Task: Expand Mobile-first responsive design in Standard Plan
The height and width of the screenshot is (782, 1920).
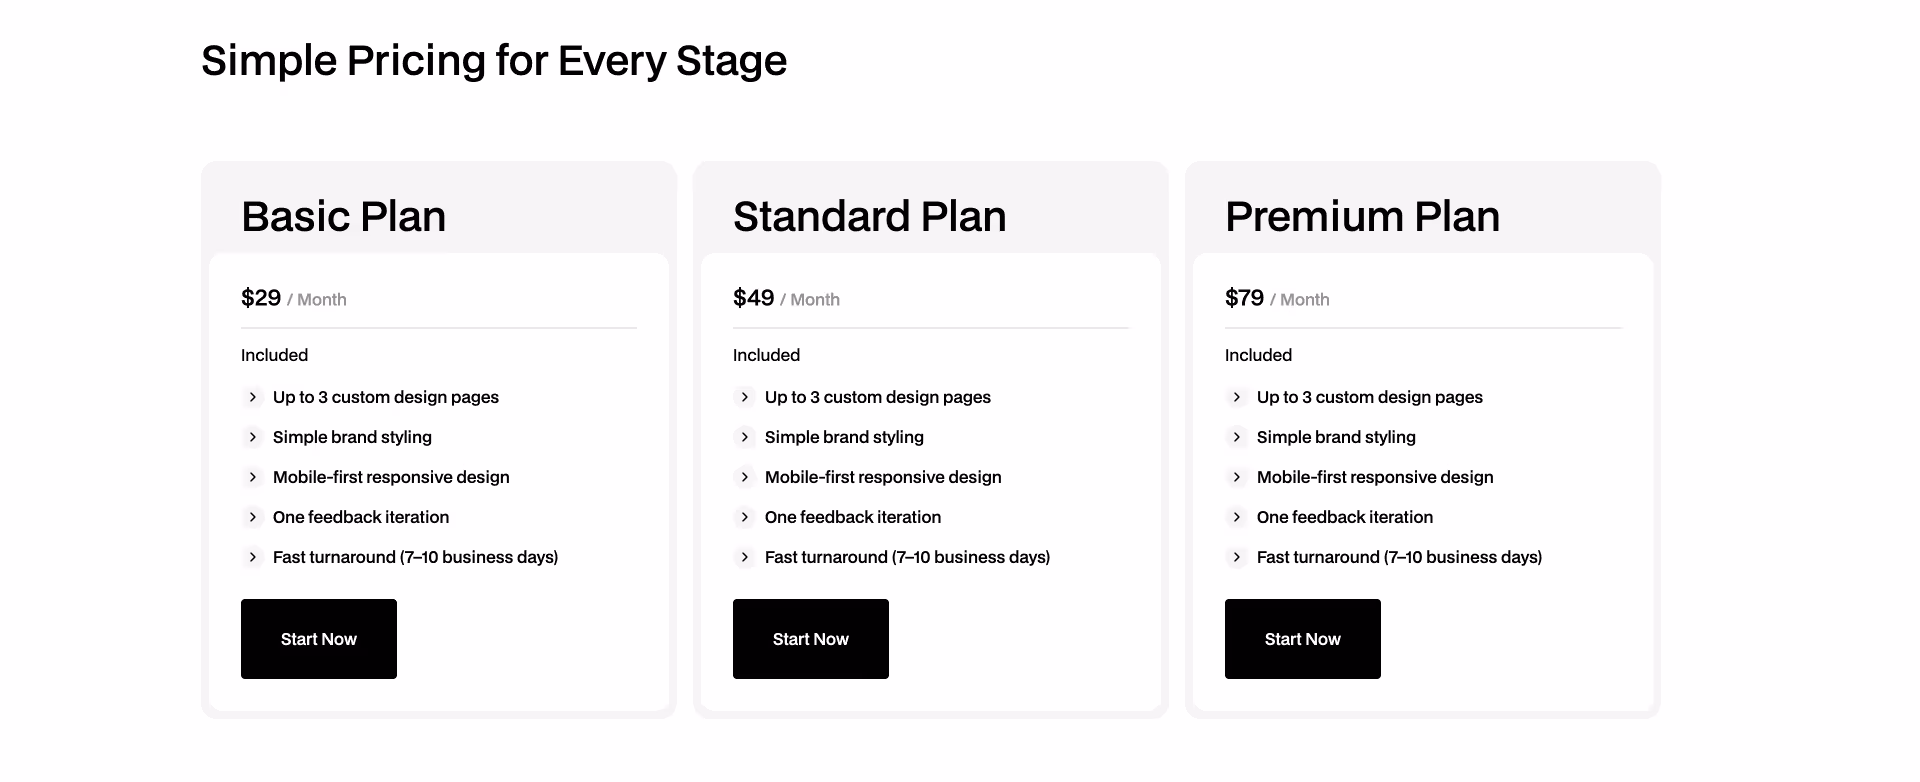Action: click(745, 477)
